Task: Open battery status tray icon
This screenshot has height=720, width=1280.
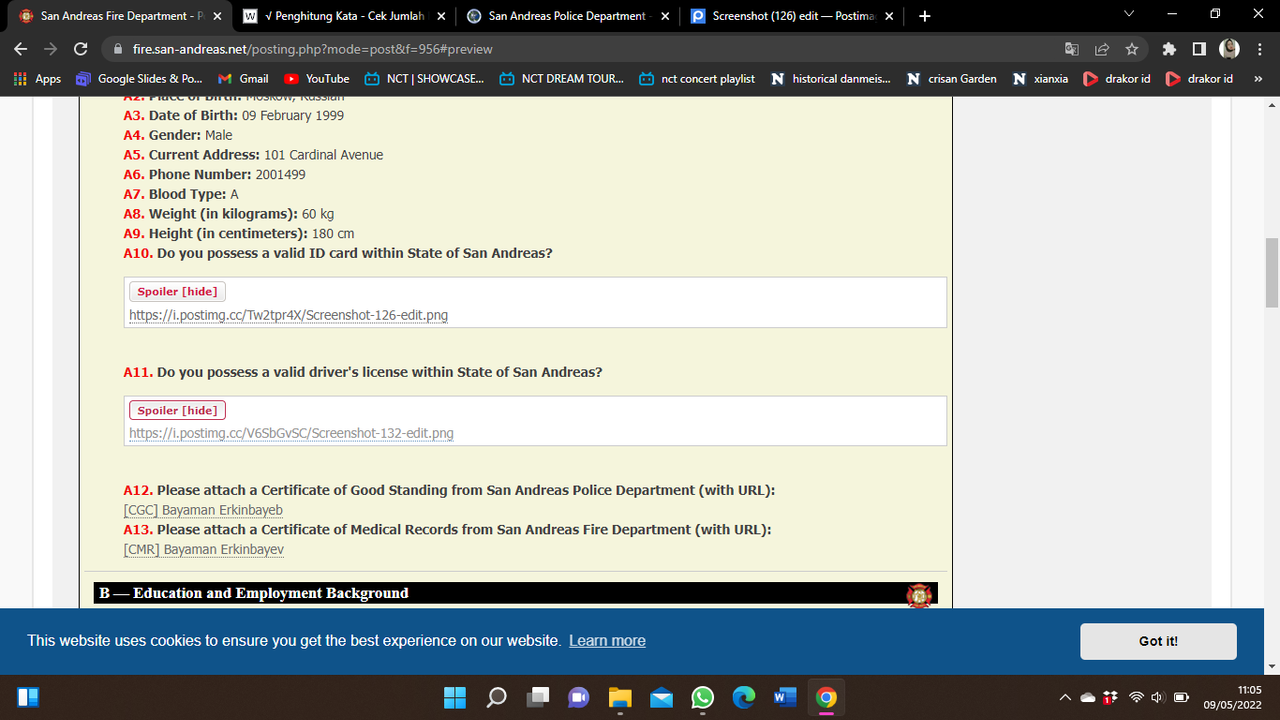Action: point(1181,697)
